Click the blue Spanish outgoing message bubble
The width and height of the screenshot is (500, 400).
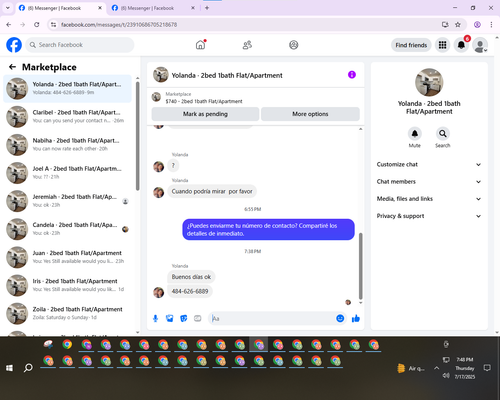click(x=268, y=229)
